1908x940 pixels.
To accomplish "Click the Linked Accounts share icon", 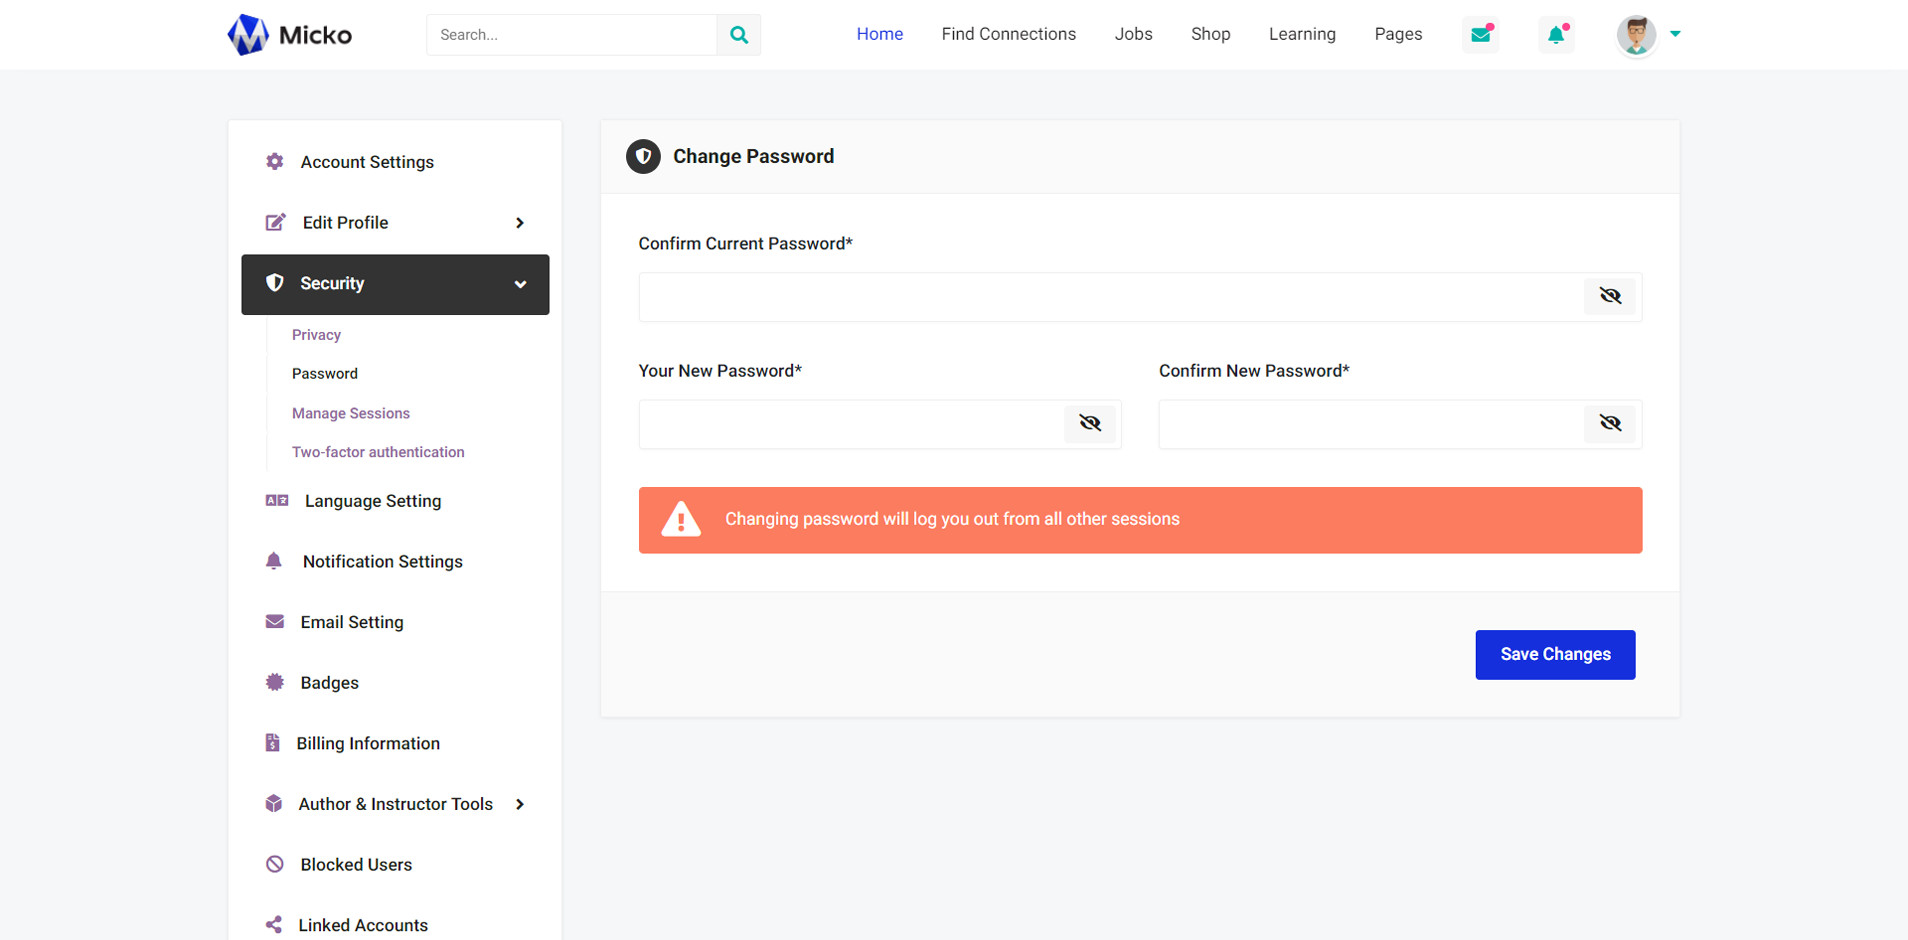I will click(x=274, y=925).
